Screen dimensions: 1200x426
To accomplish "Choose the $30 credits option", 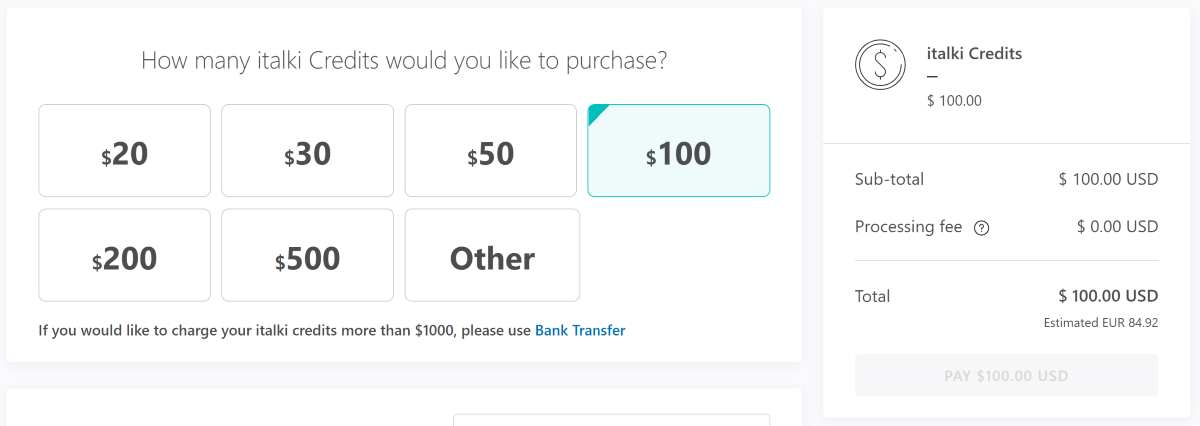I will click(307, 151).
